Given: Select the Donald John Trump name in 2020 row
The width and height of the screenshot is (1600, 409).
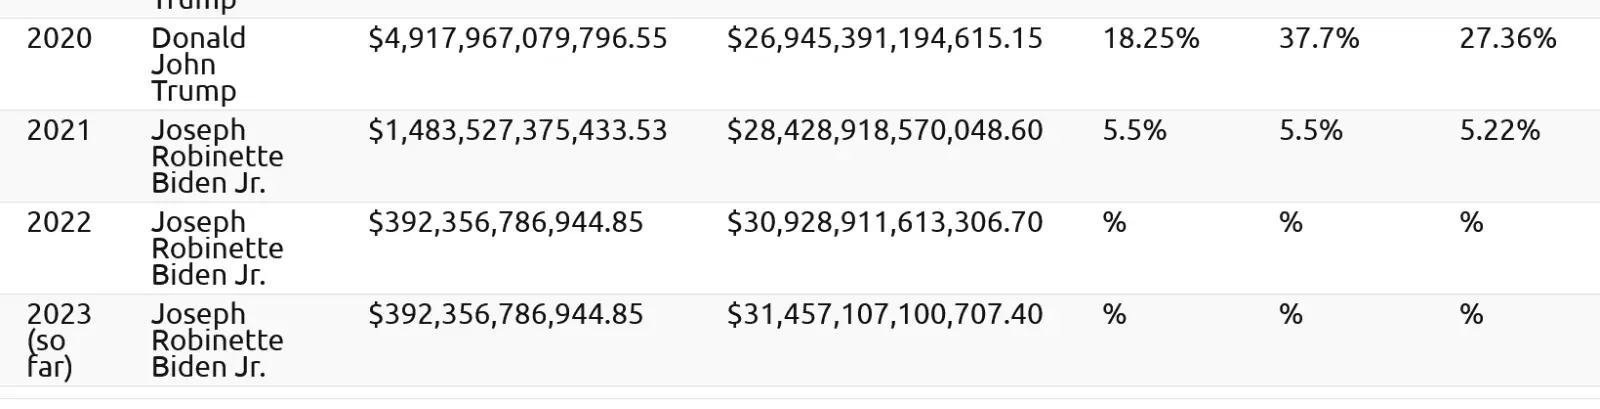Looking at the screenshot, I should [198, 65].
